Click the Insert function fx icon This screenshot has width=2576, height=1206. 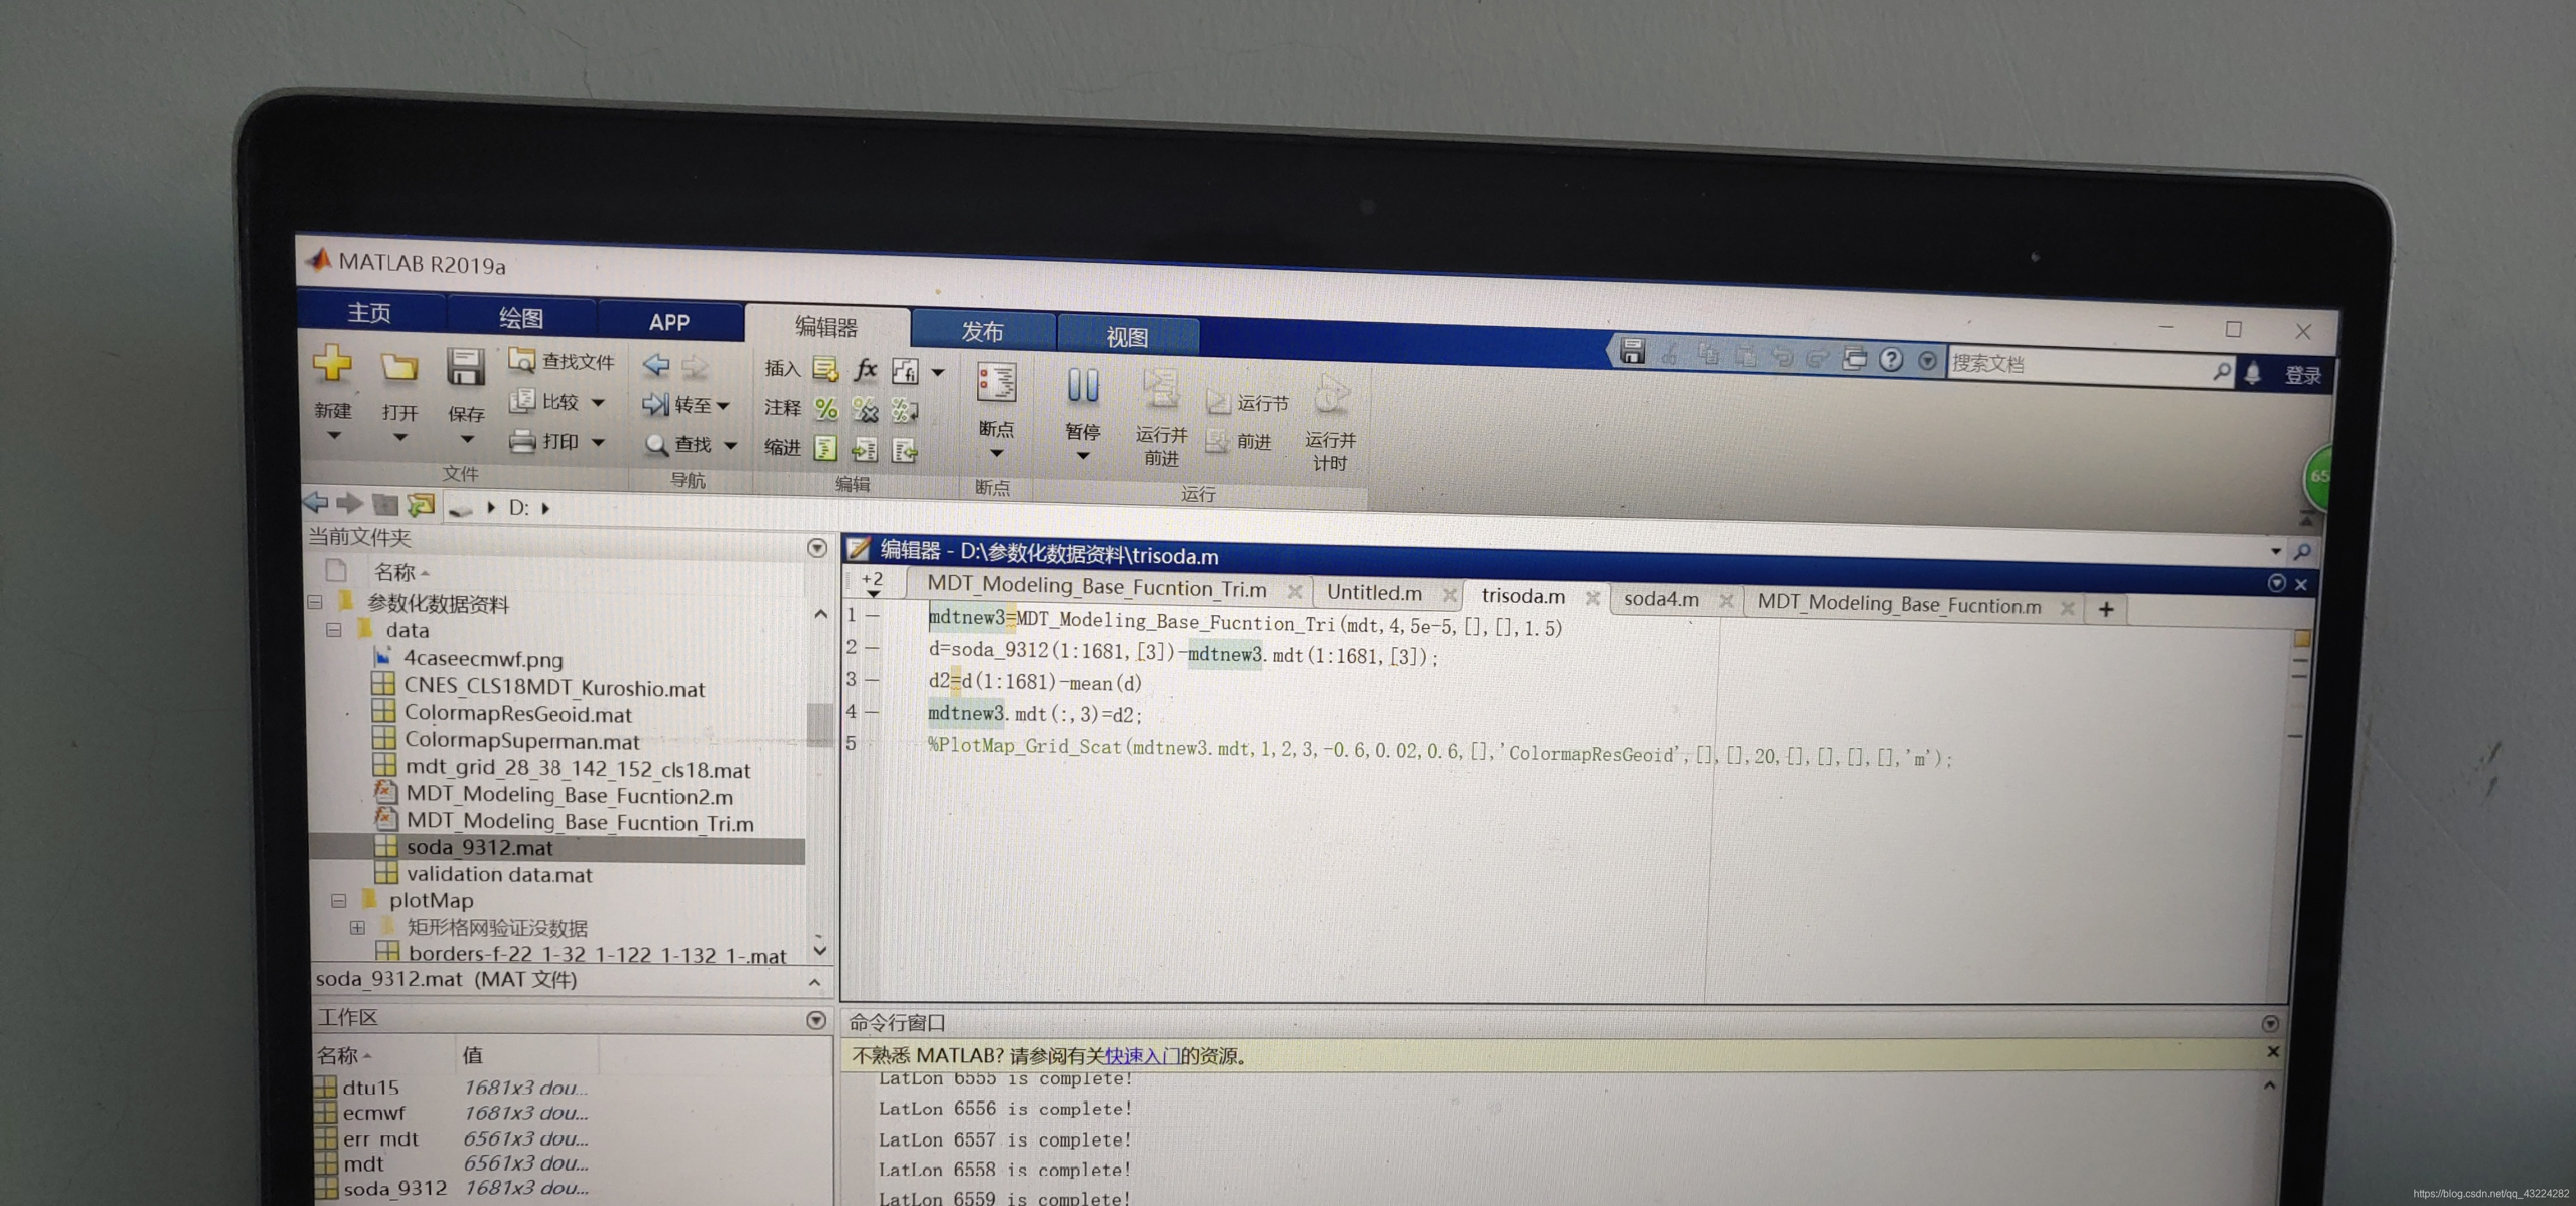[866, 370]
